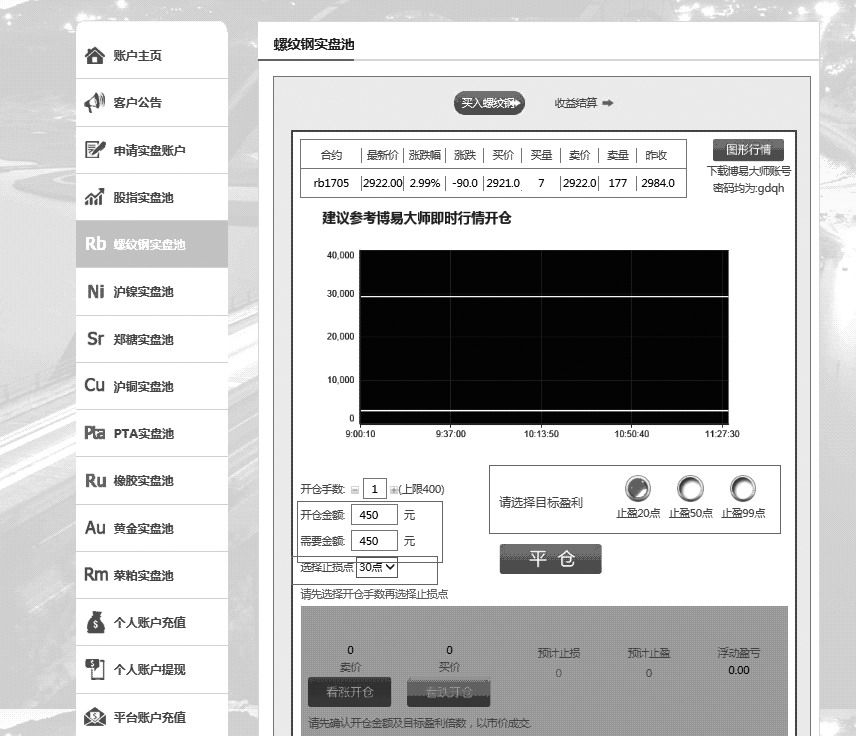Select the 止盈50点 radio option

[690, 488]
